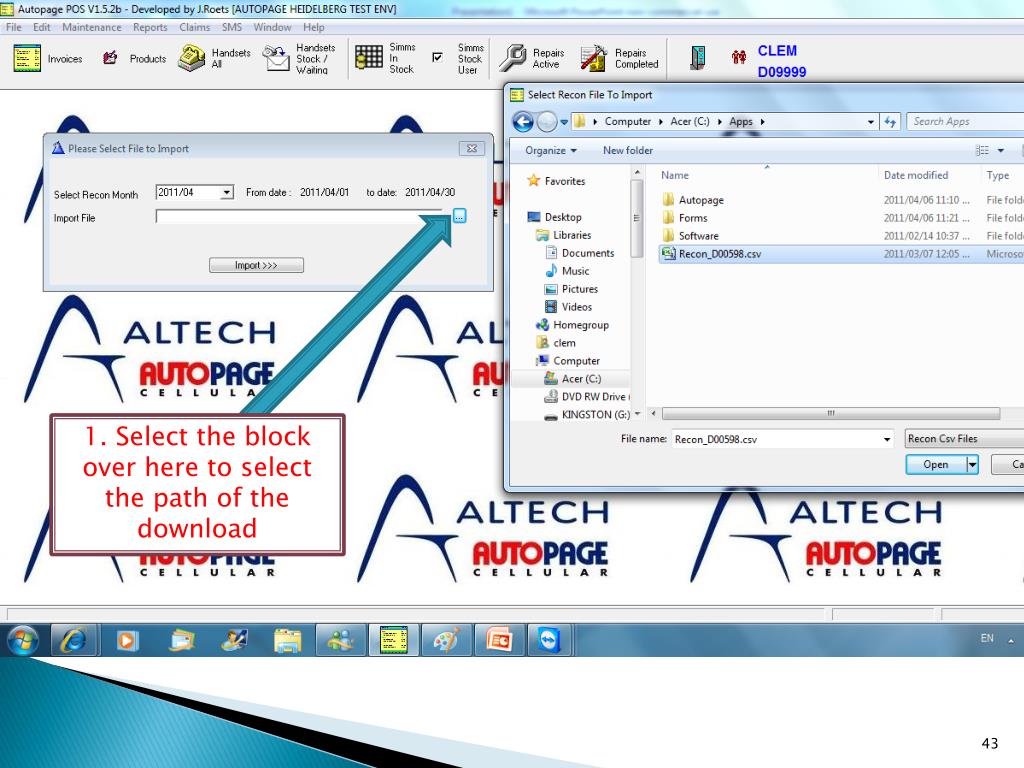Click the horizontal scrollbar of the file list
The image size is (1024, 768).
pyautogui.click(x=831, y=413)
